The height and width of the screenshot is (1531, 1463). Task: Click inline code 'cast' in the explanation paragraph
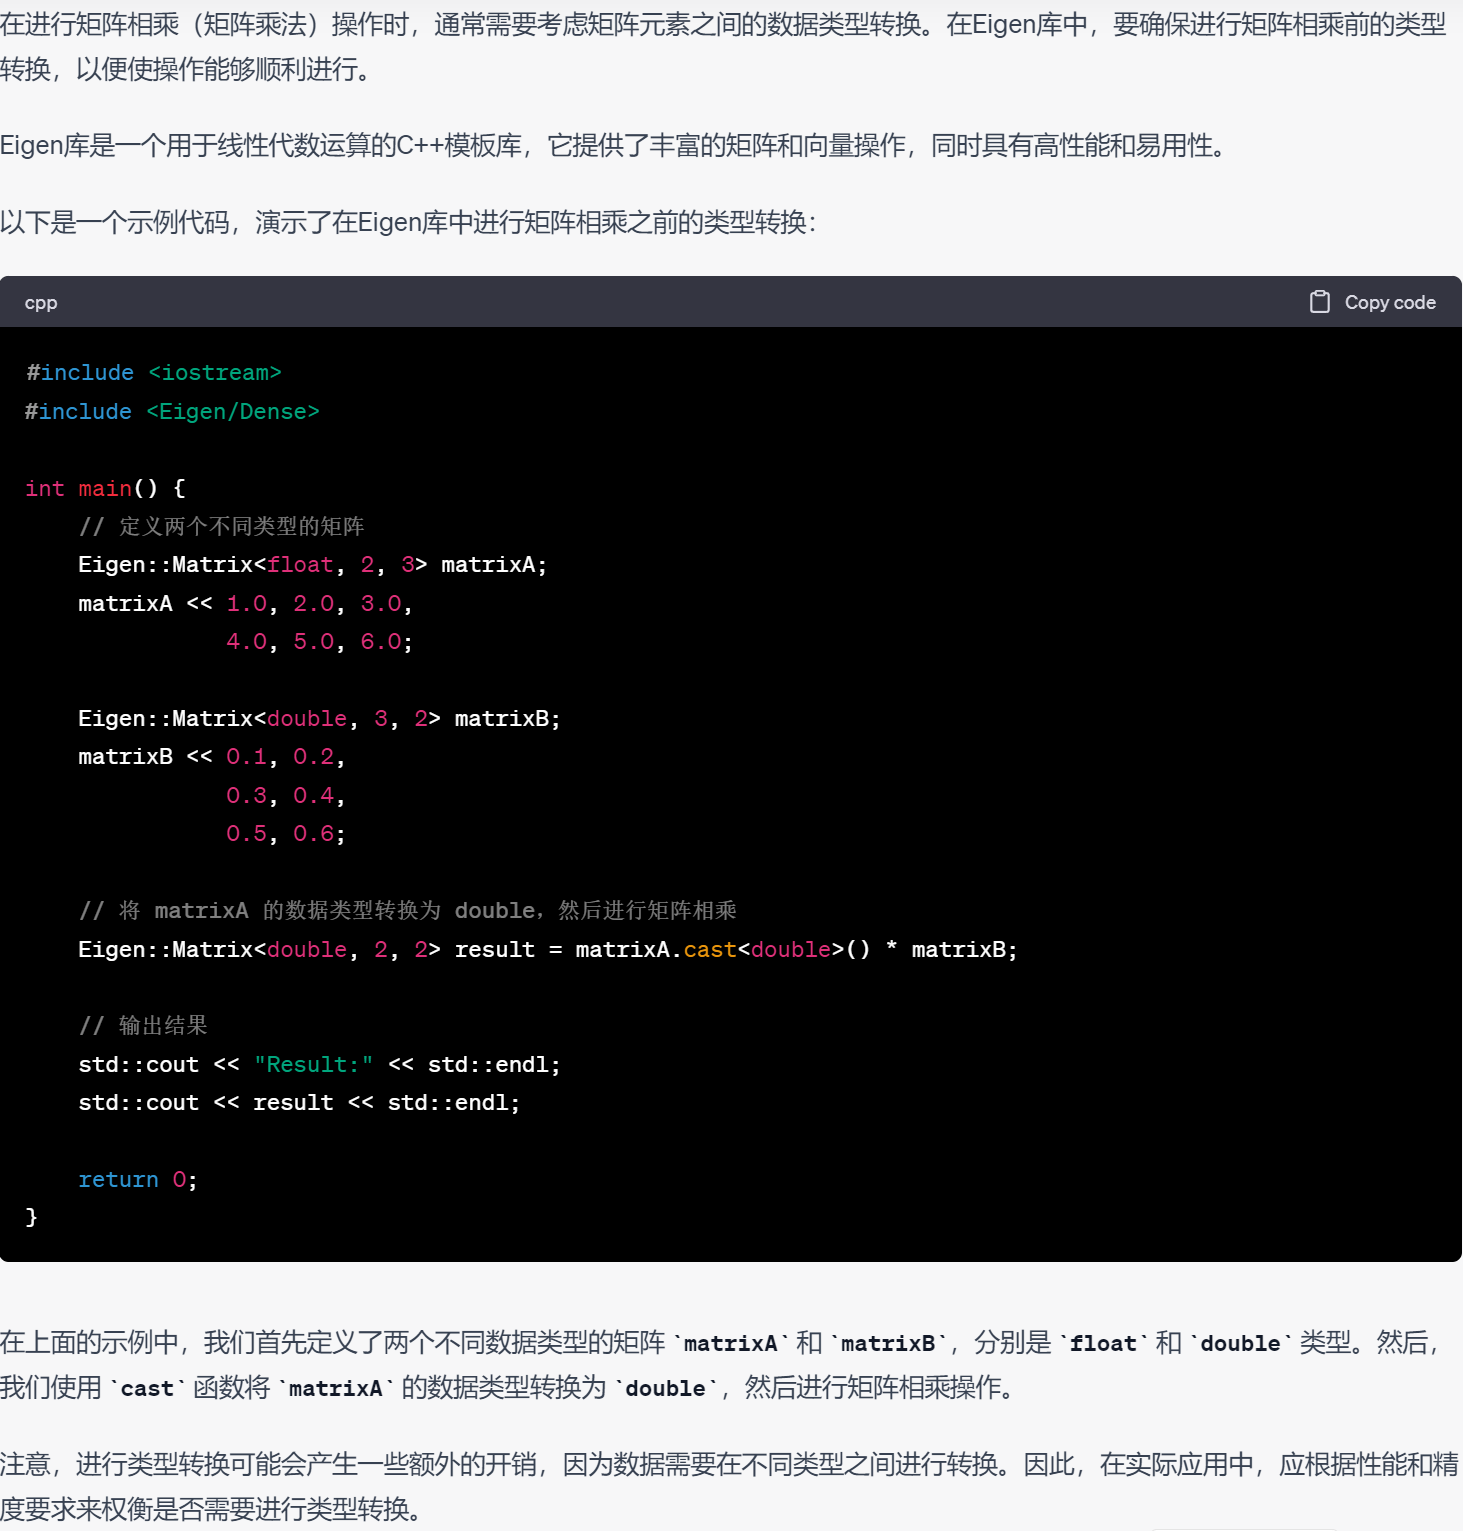(x=147, y=1389)
